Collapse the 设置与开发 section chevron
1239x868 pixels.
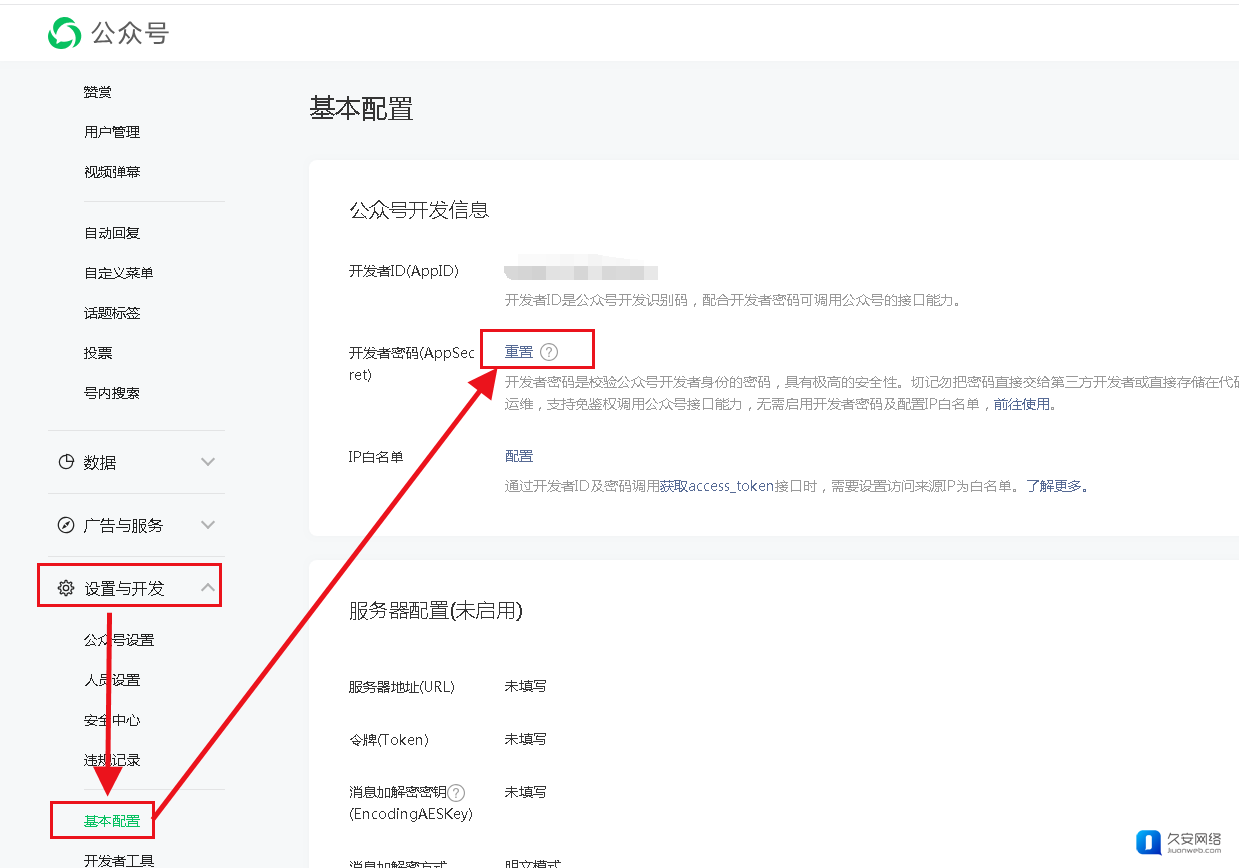[208, 588]
